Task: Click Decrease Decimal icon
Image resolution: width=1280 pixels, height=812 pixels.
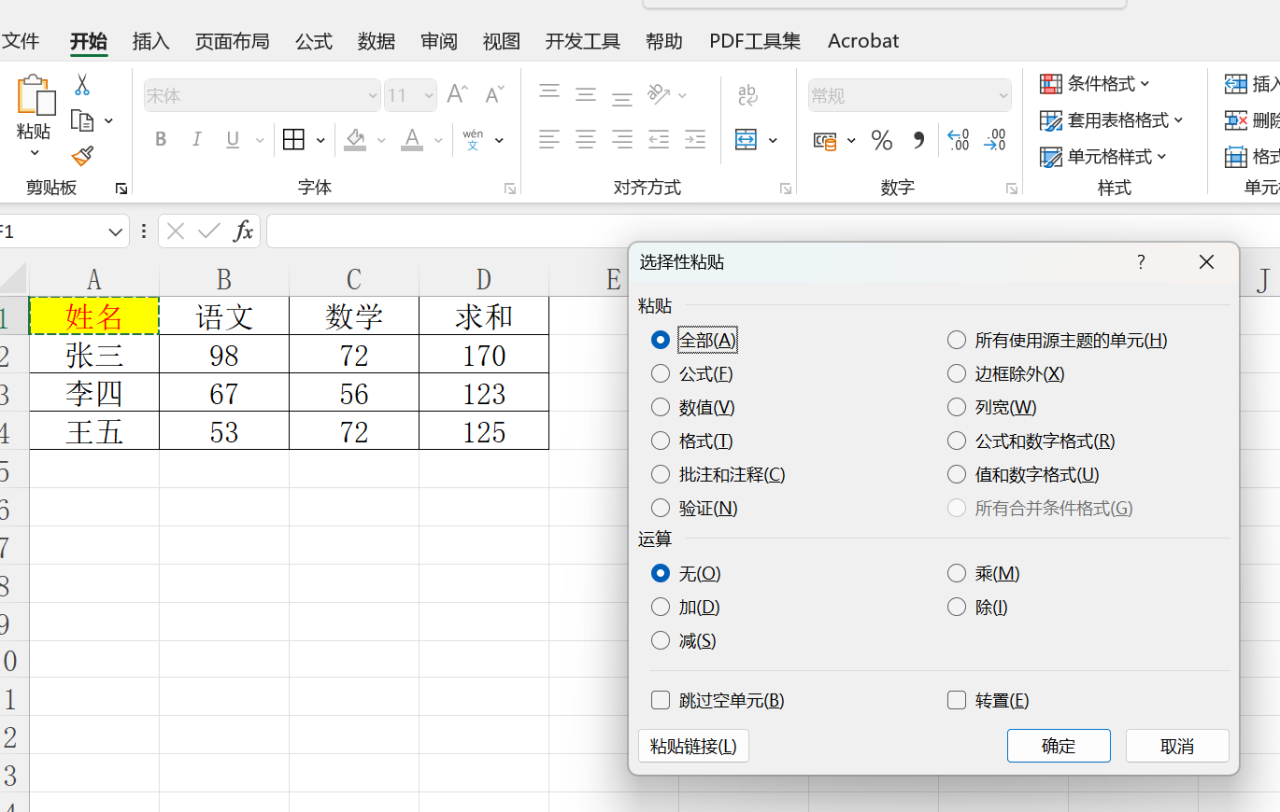Action: click(x=995, y=140)
